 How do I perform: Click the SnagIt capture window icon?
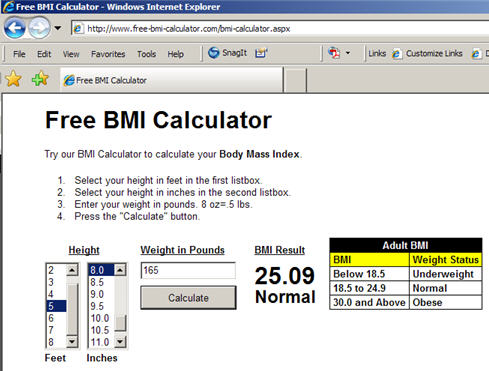point(261,53)
